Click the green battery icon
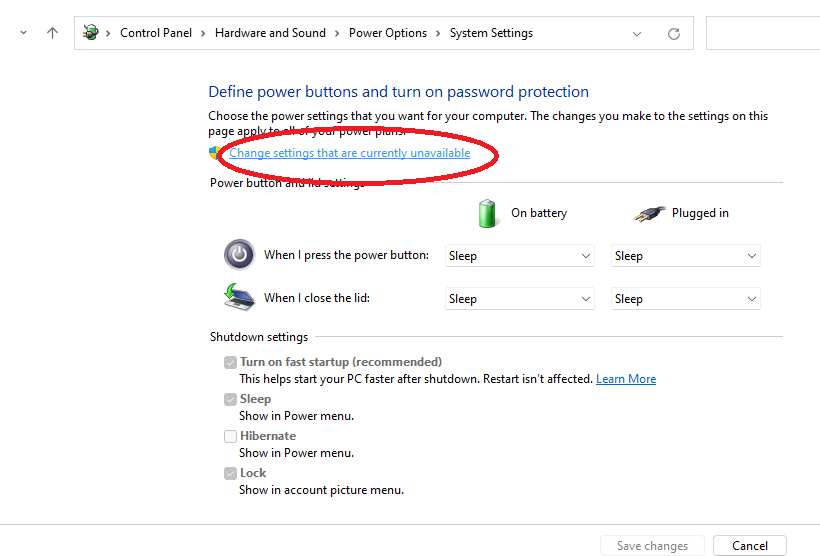The height and width of the screenshot is (556, 820). pyautogui.click(x=487, y=213)
